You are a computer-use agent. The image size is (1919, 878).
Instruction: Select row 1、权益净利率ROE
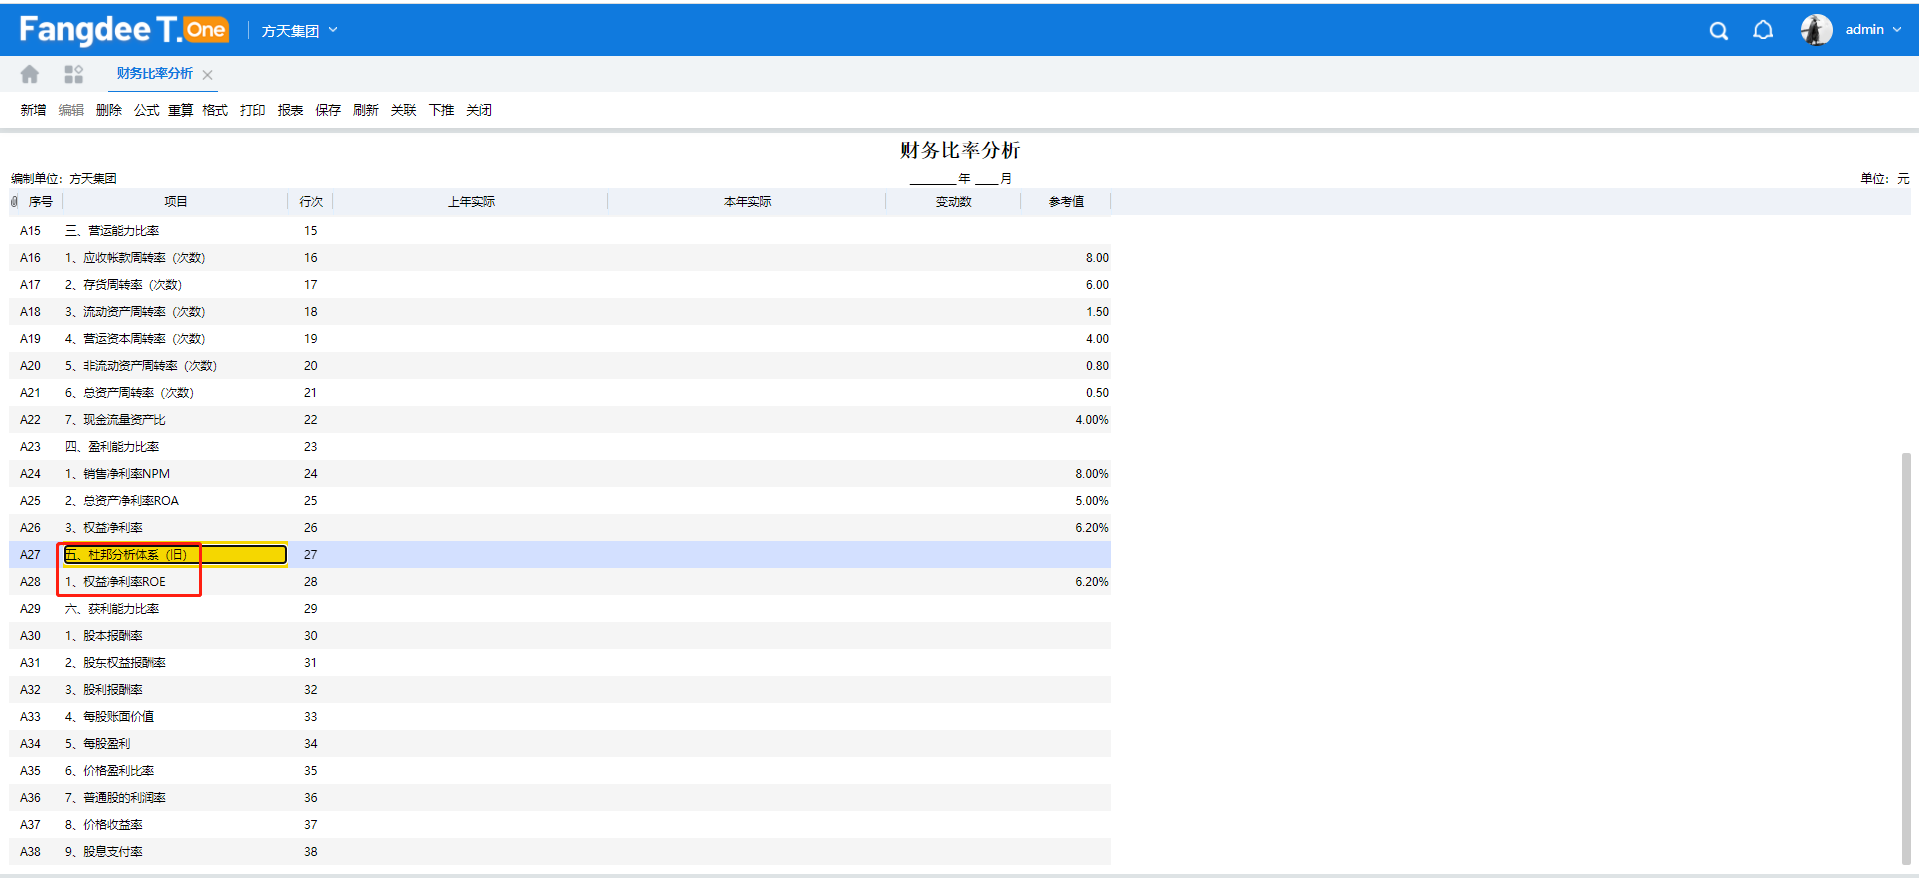(560, 582)
